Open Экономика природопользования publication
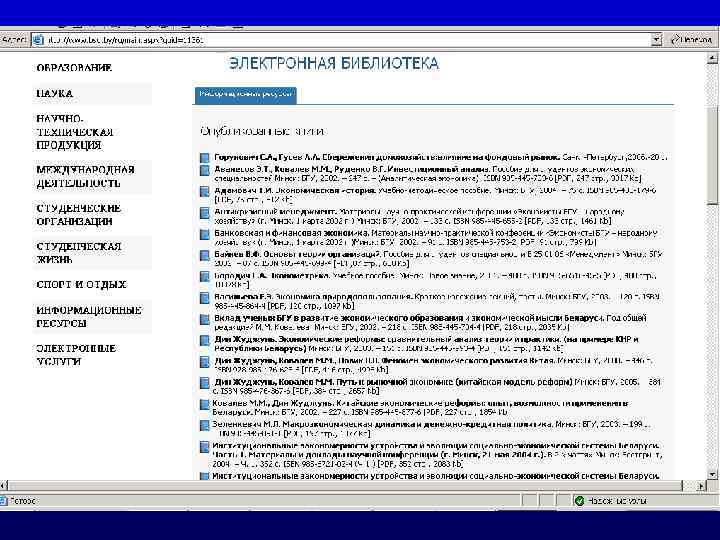This screenshot has height=540, width=720. pos(437,301)
